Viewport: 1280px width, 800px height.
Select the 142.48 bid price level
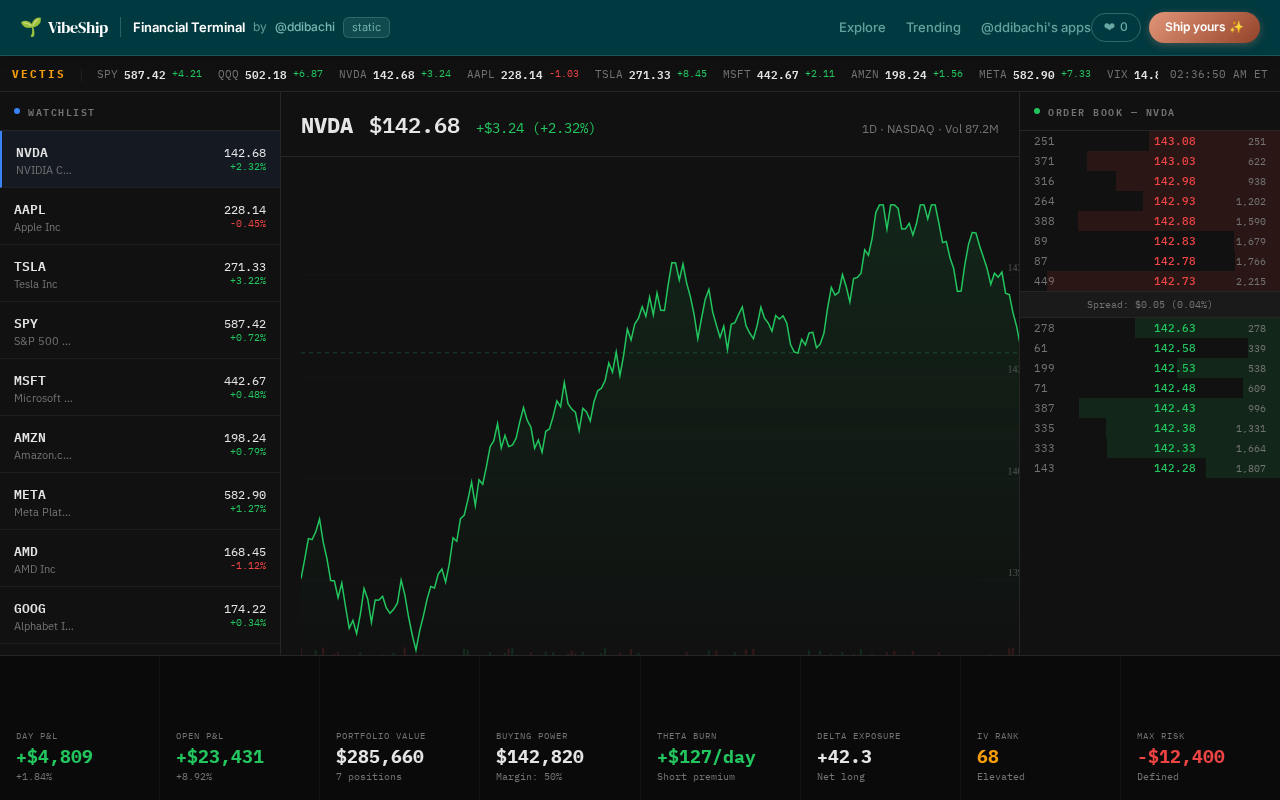tap(1150, 388)
